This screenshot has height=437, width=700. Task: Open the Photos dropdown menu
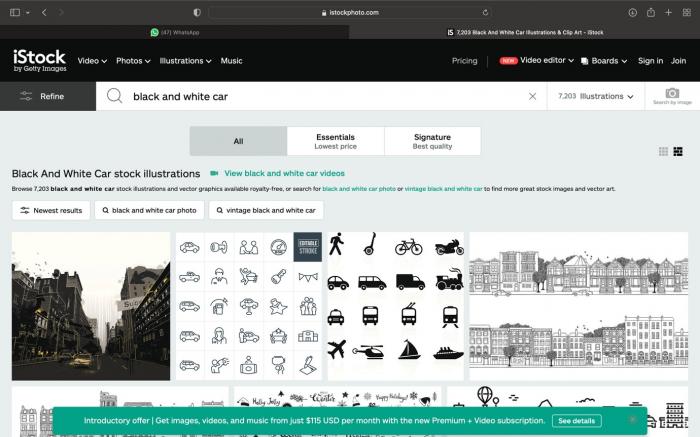pyautogui.click(x=133, y=61)
